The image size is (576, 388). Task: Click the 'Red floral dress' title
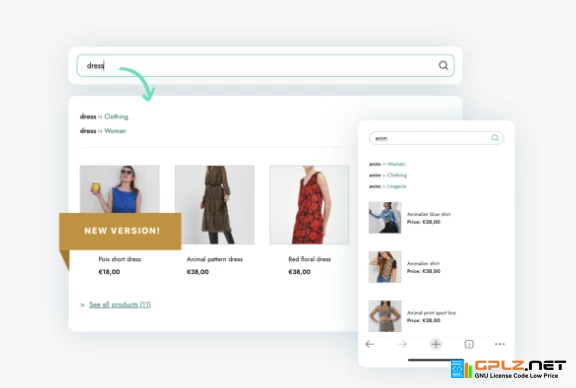[309, 259]
